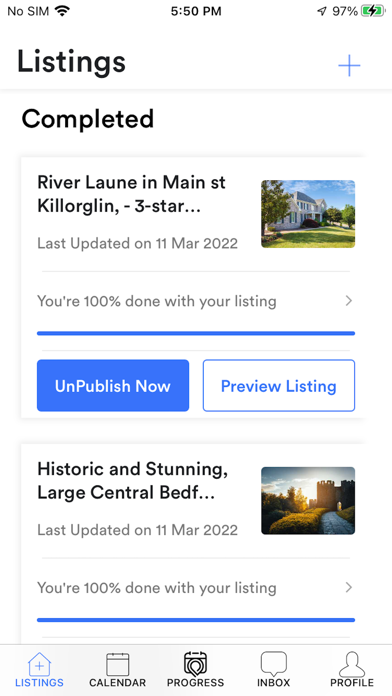Tap River Laune blue progress bar
This screenshot has width=392, height=696.
pos(196,333)
